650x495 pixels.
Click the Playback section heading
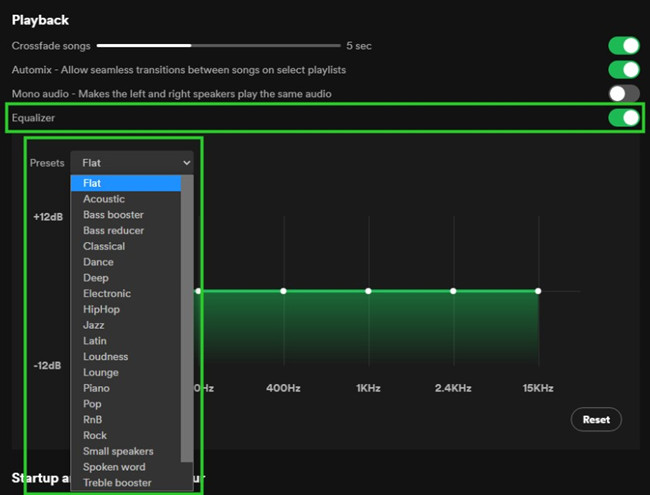point(40,20)
